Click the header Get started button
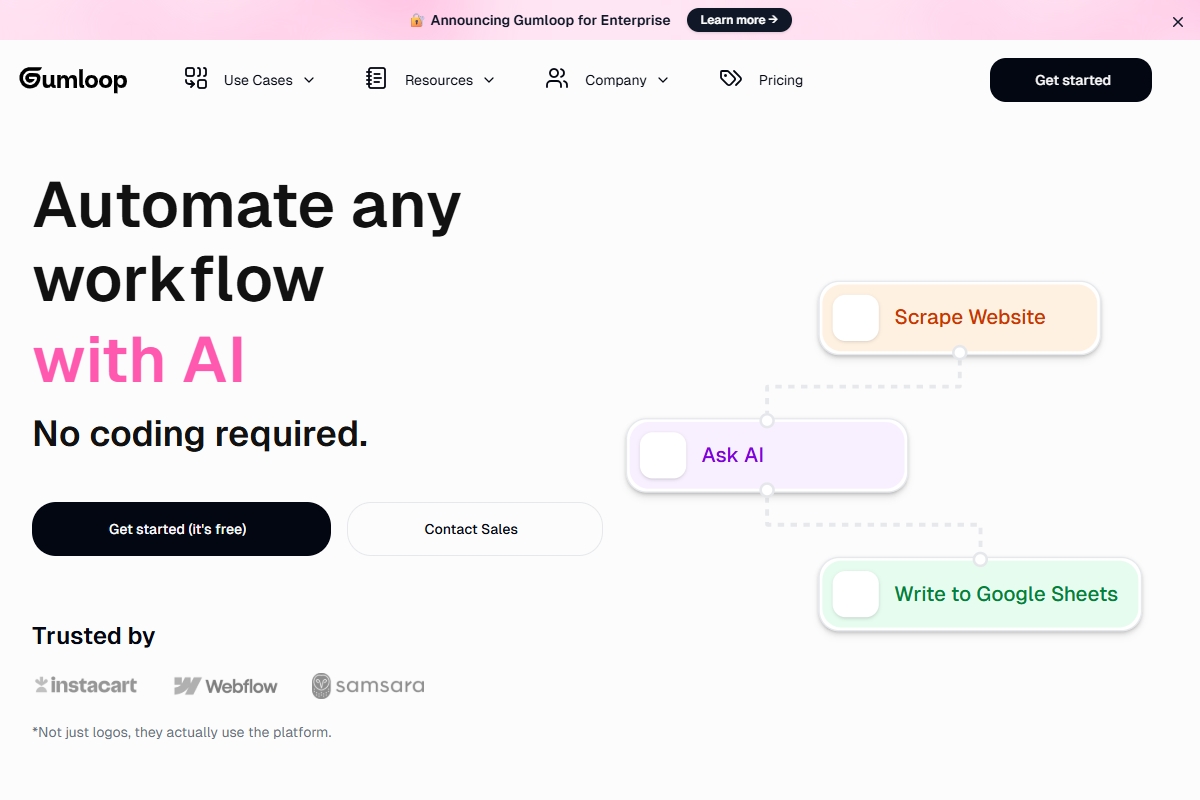The width and height of the screenshot is (1200, 800). 1070,80
